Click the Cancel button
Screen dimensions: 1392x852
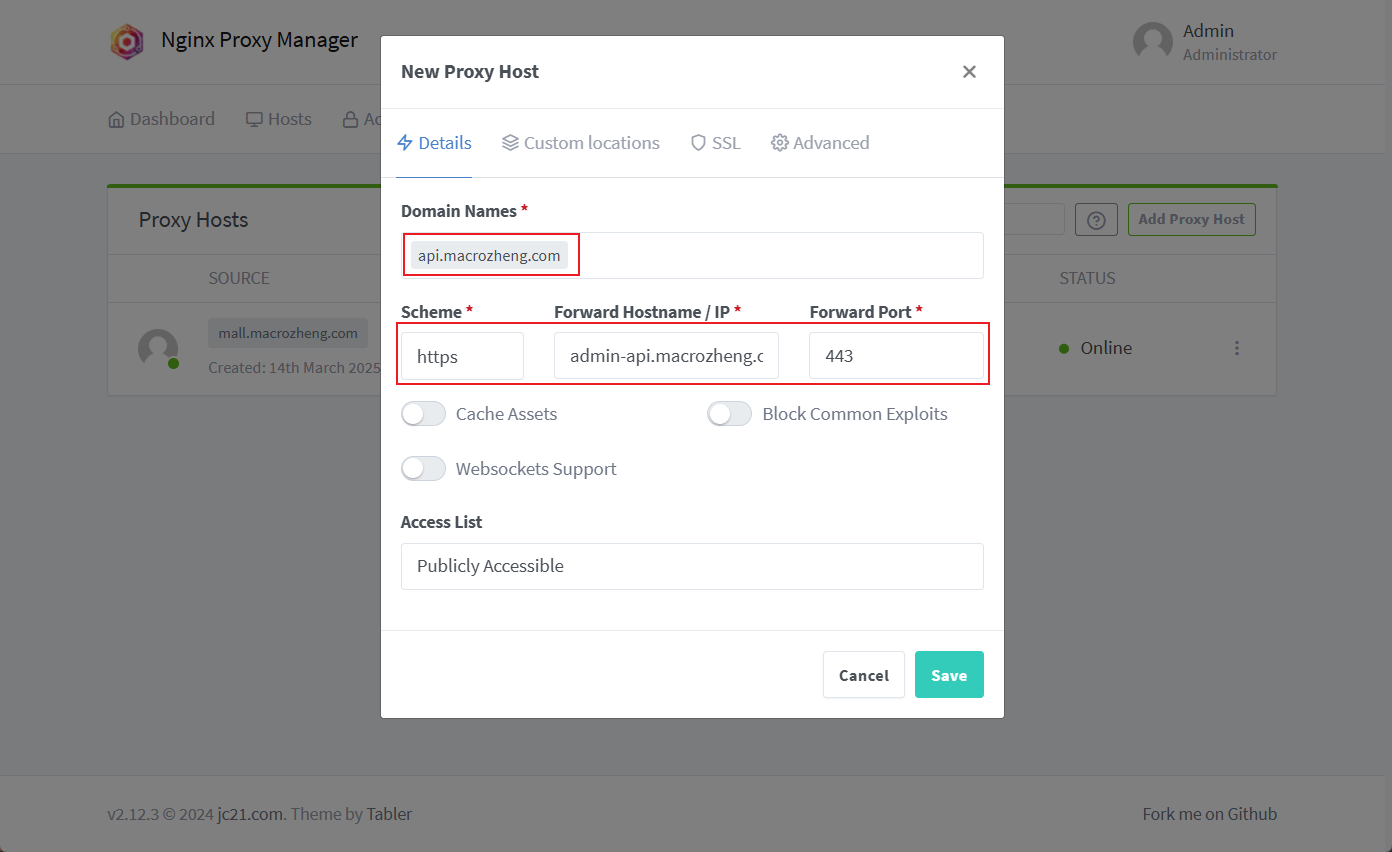point(864,675)
